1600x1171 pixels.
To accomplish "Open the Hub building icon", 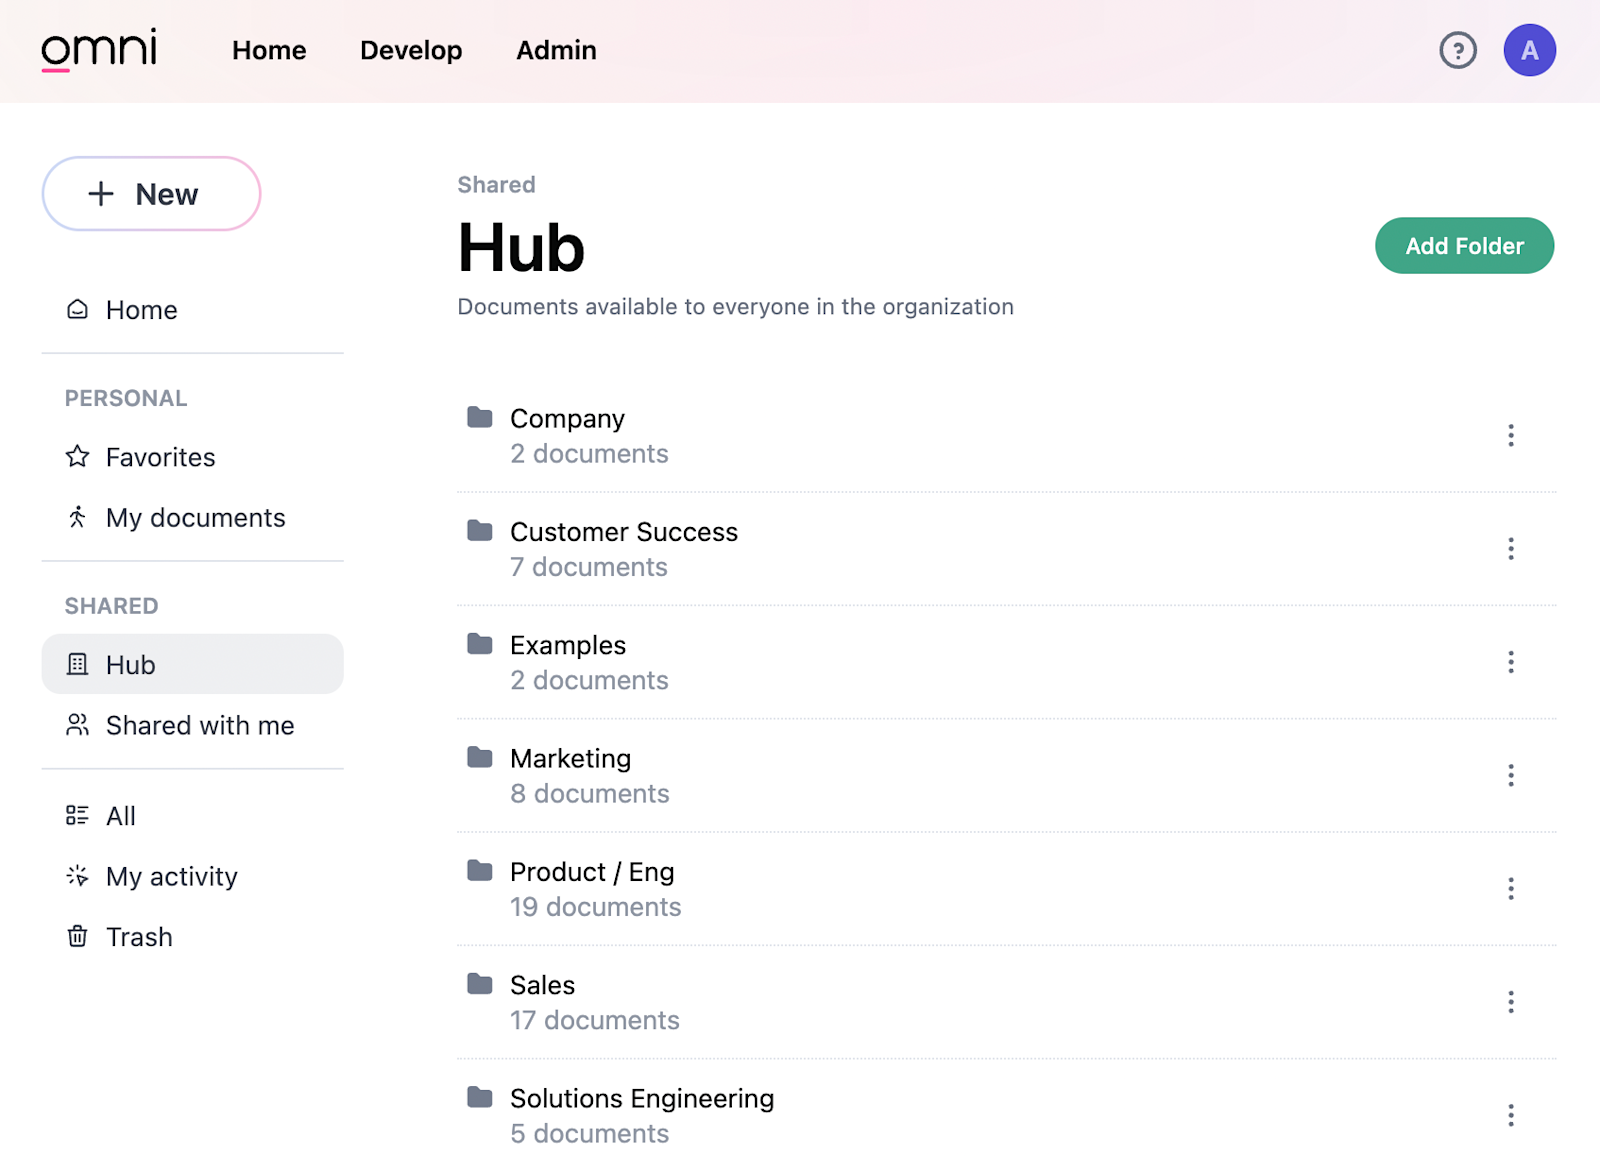I will (76, 664).
